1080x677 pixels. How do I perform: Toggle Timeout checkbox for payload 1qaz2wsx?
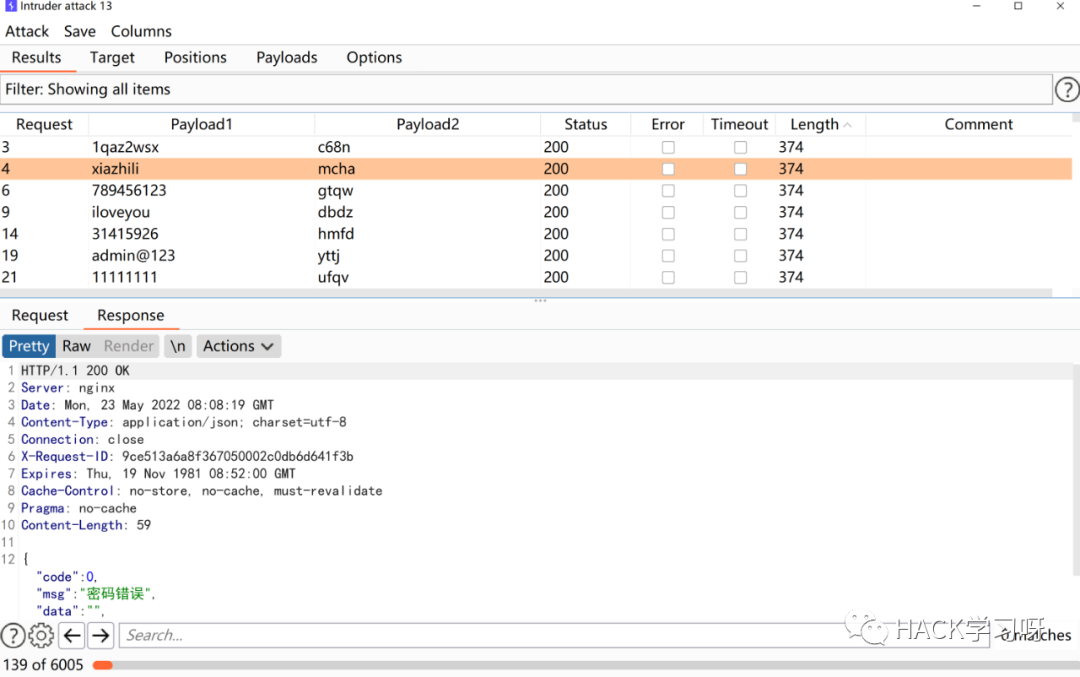[740, 147]
